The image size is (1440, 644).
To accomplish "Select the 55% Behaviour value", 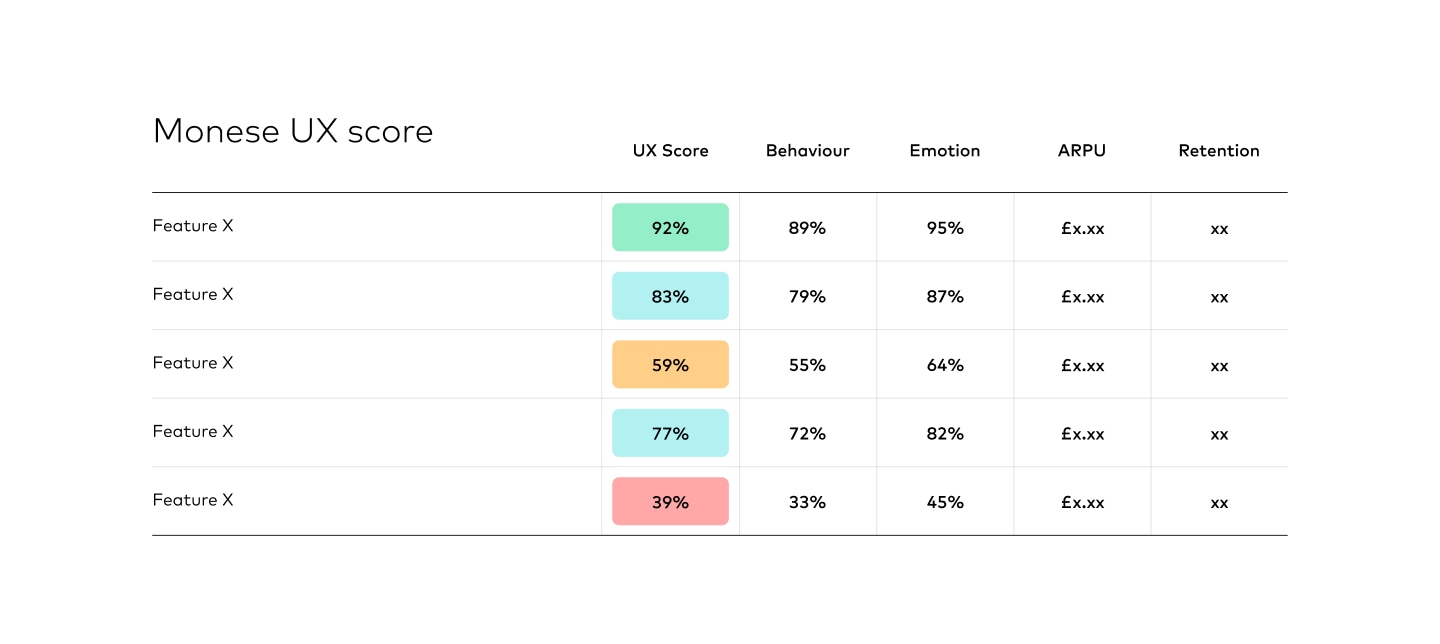I will 807,365.
